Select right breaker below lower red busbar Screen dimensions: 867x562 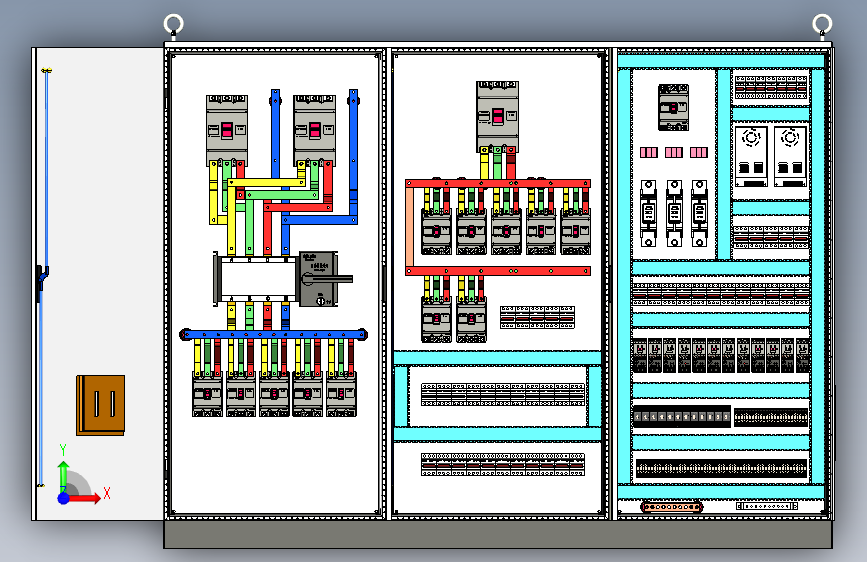[x=471, y=320]
